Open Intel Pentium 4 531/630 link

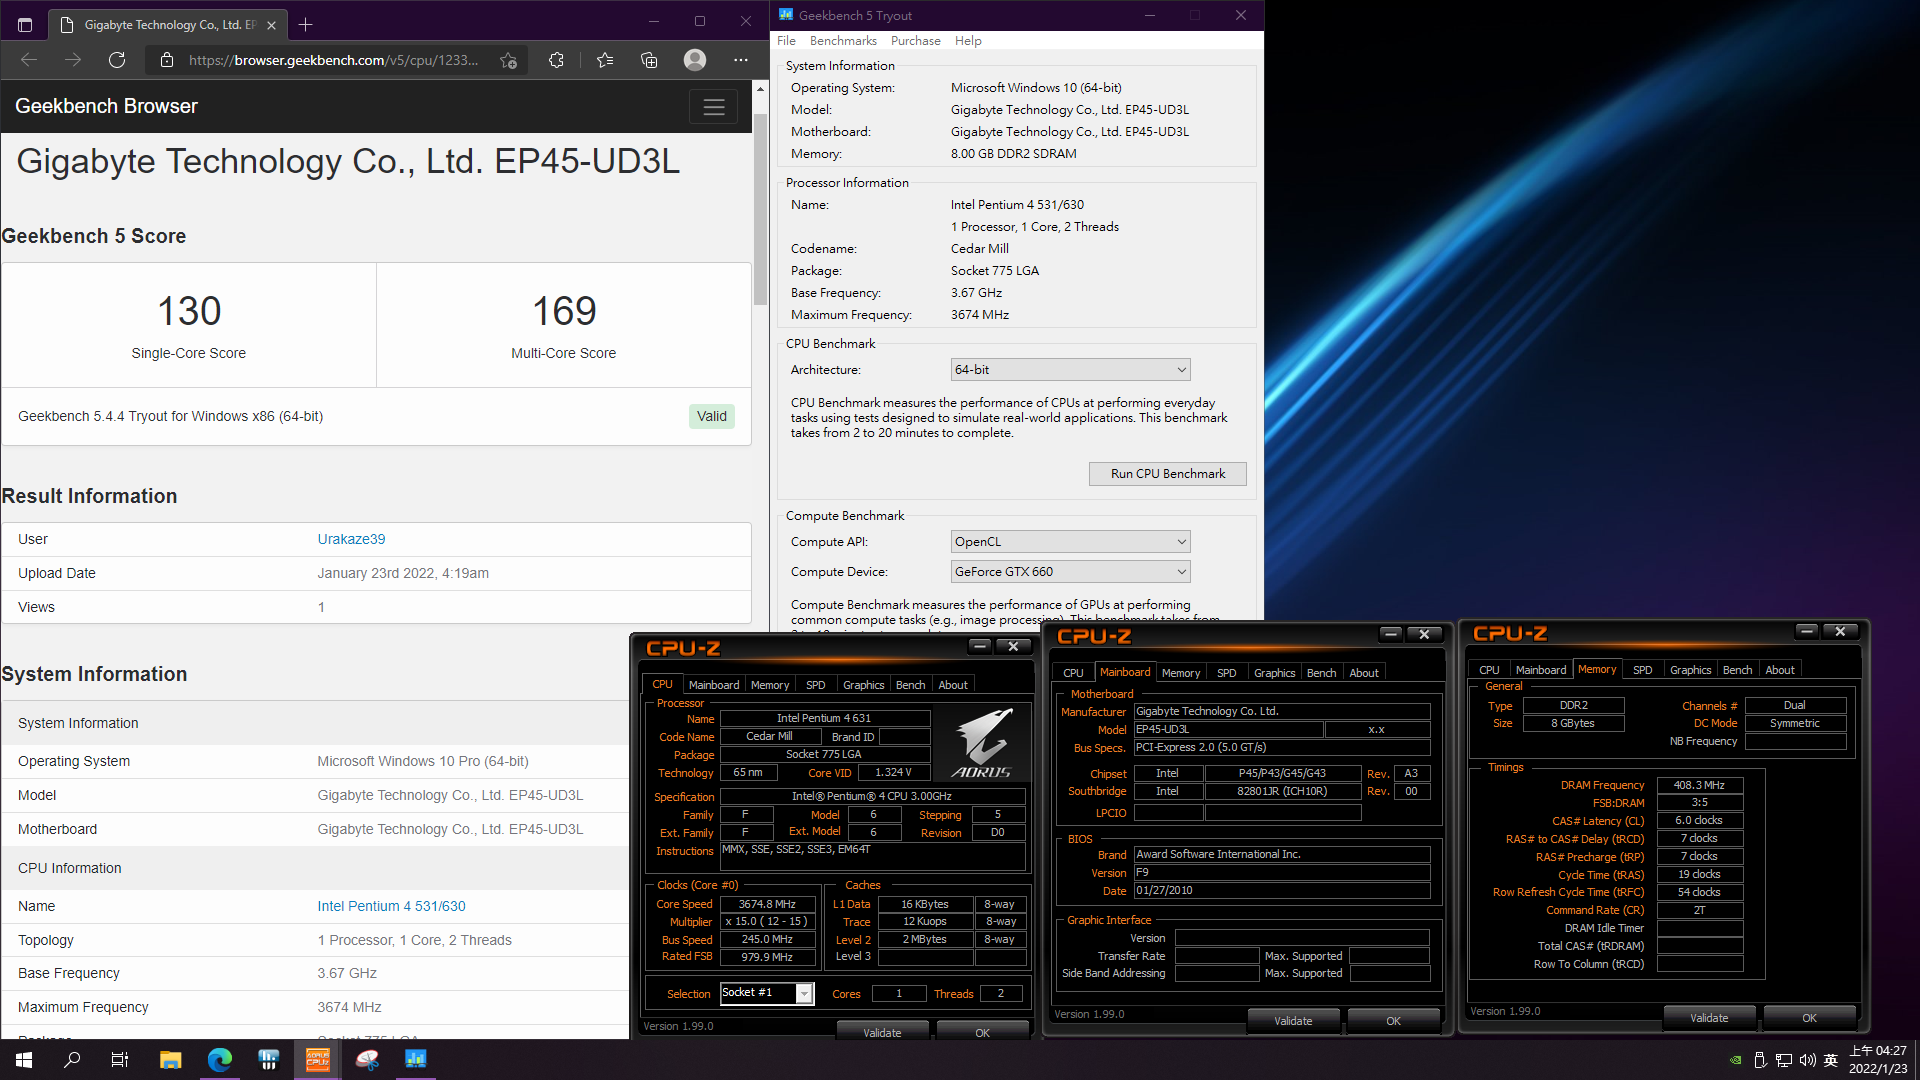click(x=391, y=906)
